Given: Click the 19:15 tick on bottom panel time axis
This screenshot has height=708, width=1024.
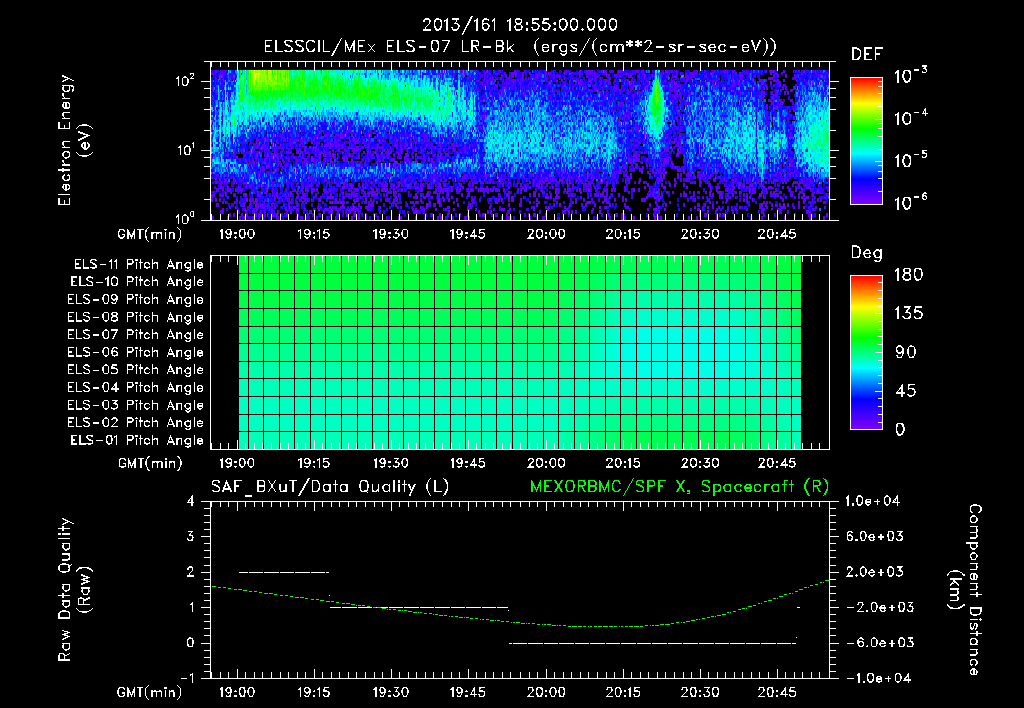Looking at the screenshot, I should point(313,692).
